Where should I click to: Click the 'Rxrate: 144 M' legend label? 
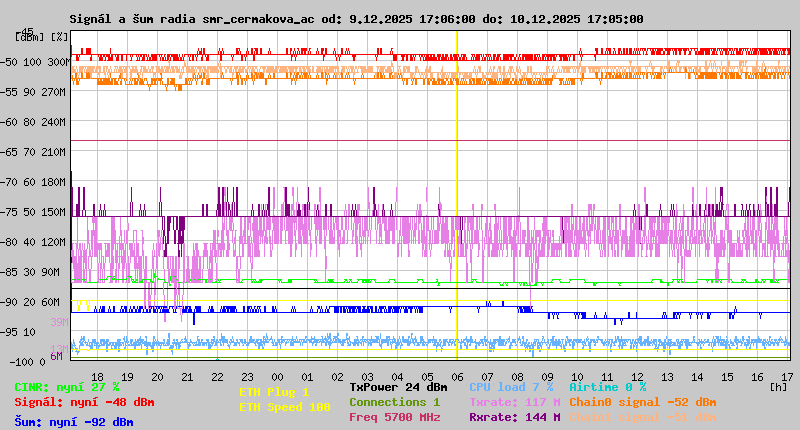point(515,417)
